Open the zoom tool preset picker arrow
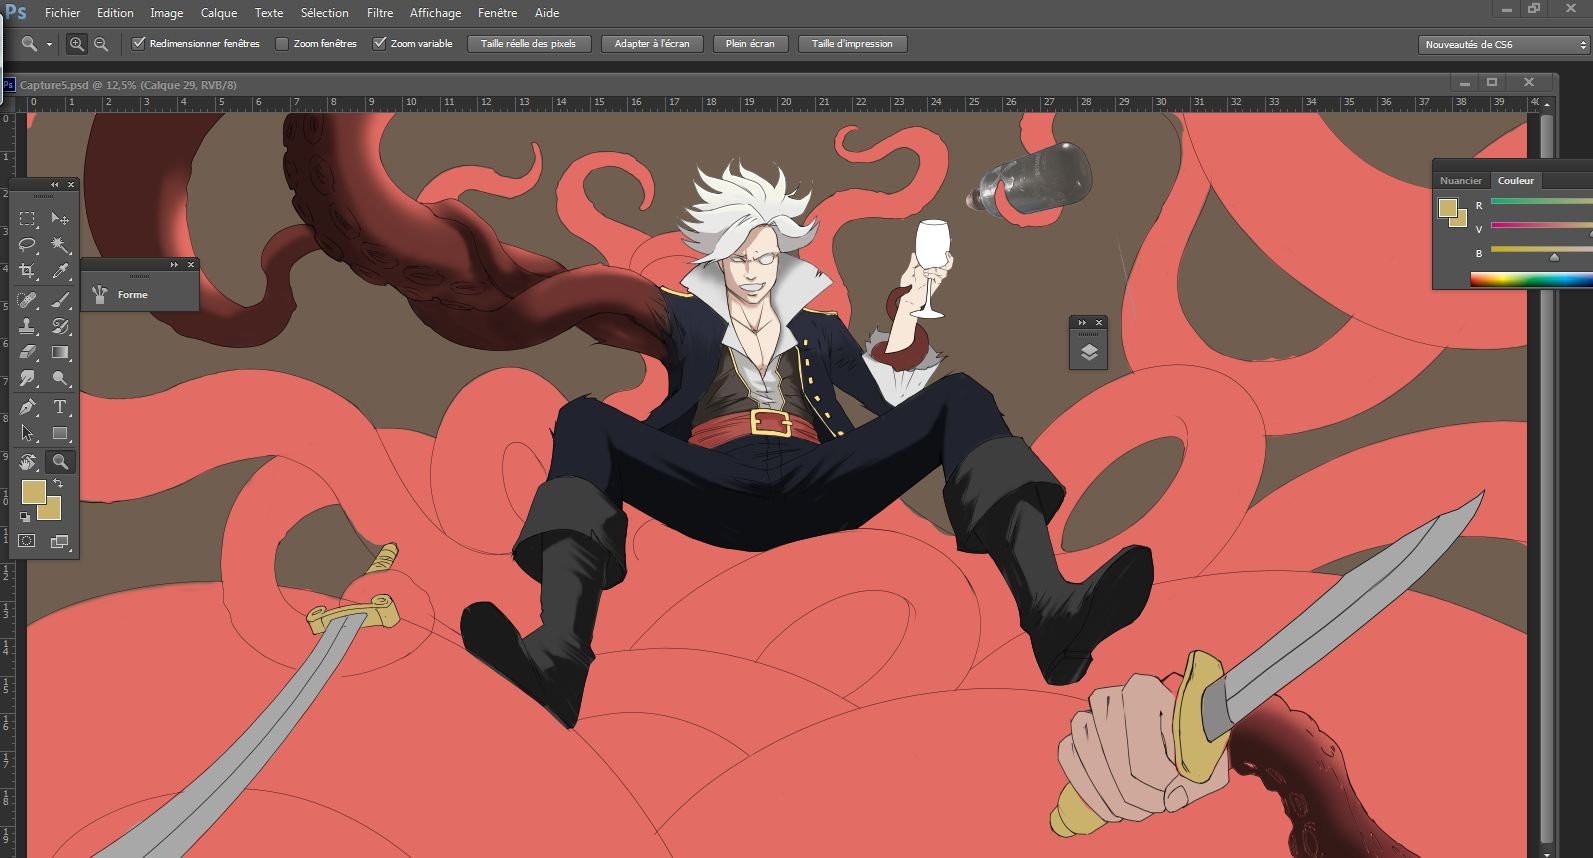The width and height of the screenshot is (1593, 858). [49, 45]
